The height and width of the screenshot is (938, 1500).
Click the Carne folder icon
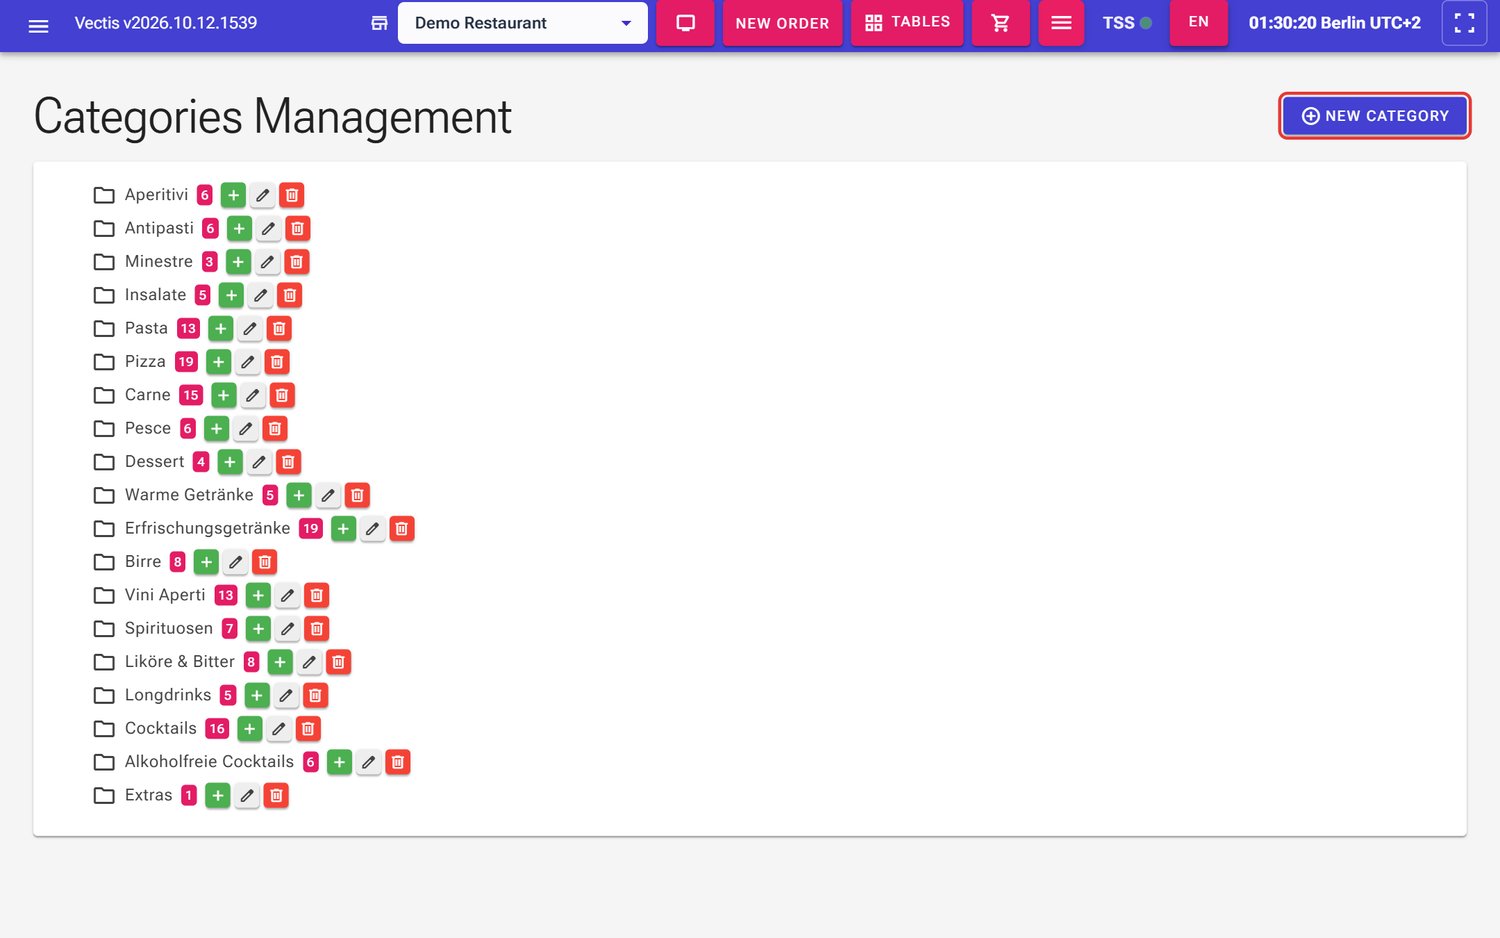[x=104, y=395]
